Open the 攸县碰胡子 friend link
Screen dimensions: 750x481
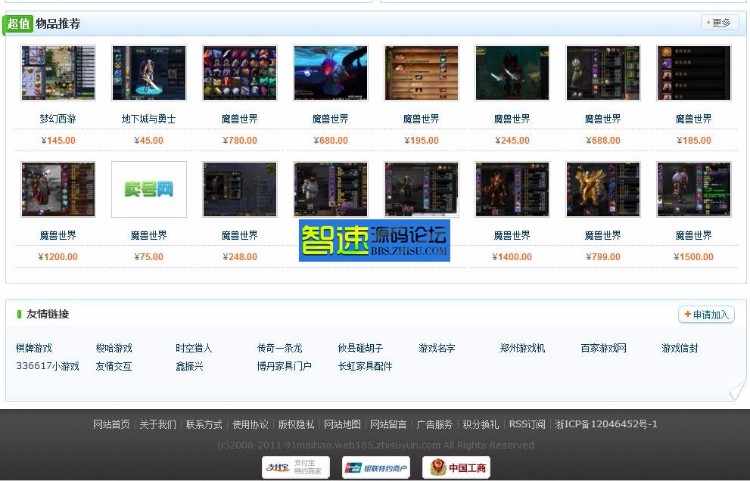pos(360,348)
